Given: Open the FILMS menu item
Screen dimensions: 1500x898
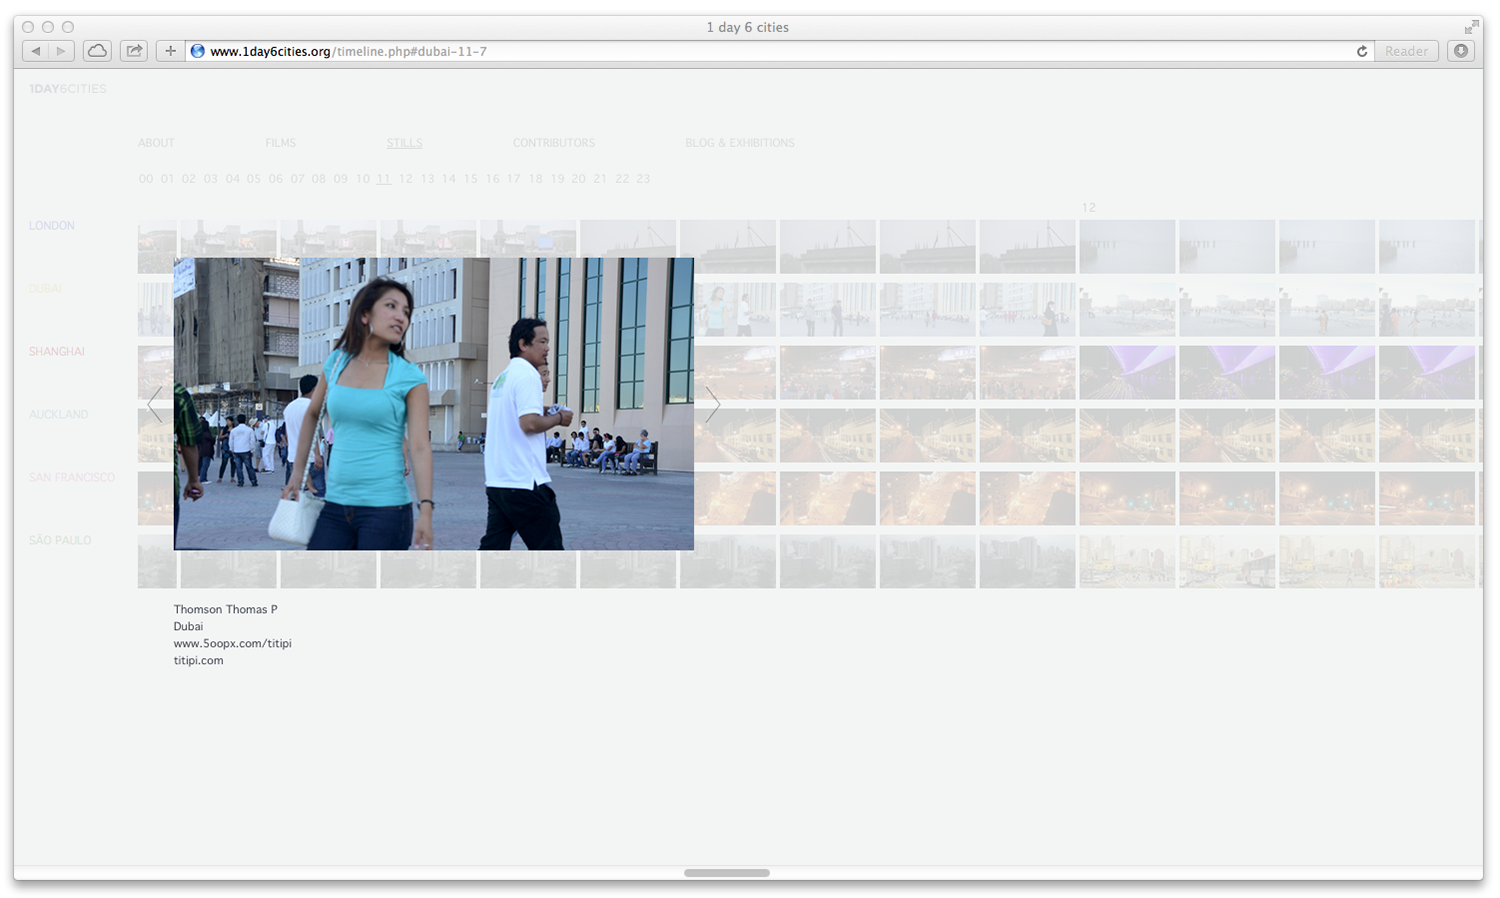Looking at the screenshot, I should [280, 143].
